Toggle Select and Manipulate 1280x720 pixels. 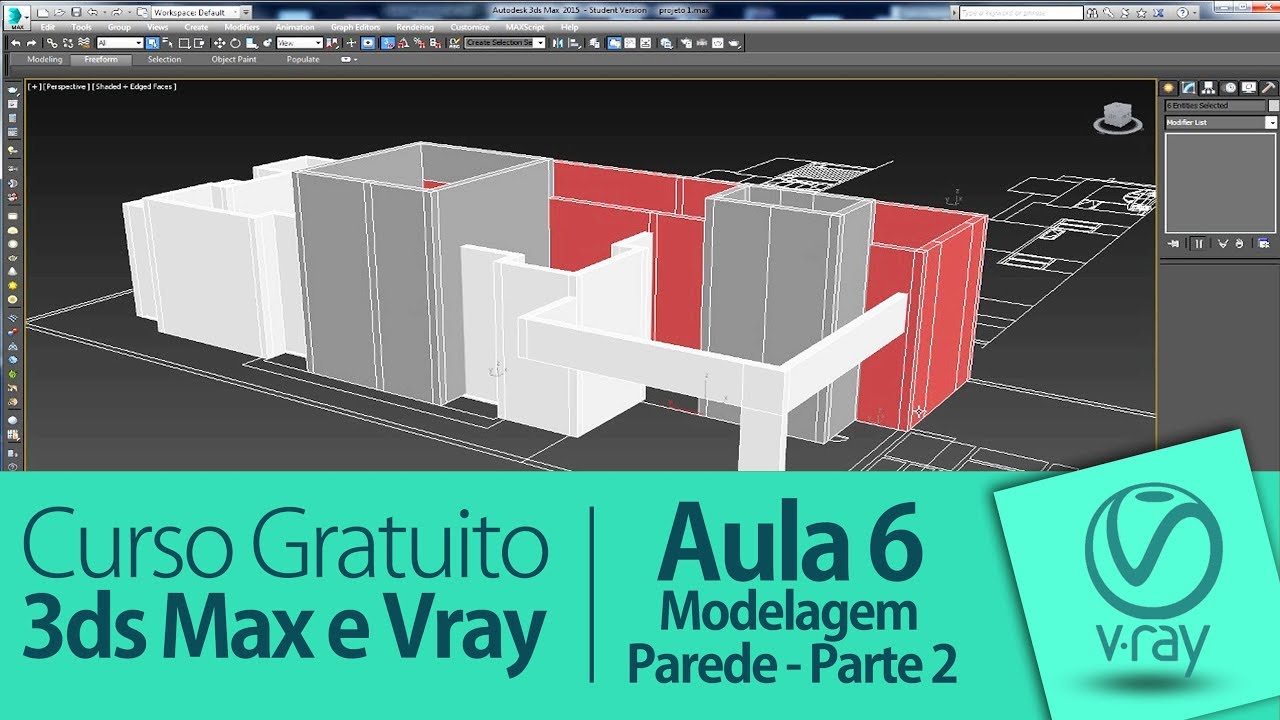(x=351, y=43)
